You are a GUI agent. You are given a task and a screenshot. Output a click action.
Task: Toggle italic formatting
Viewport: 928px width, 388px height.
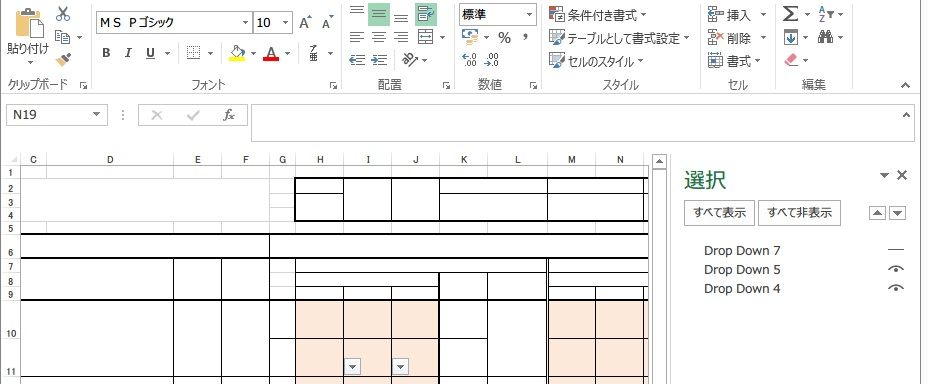[128, 53]
